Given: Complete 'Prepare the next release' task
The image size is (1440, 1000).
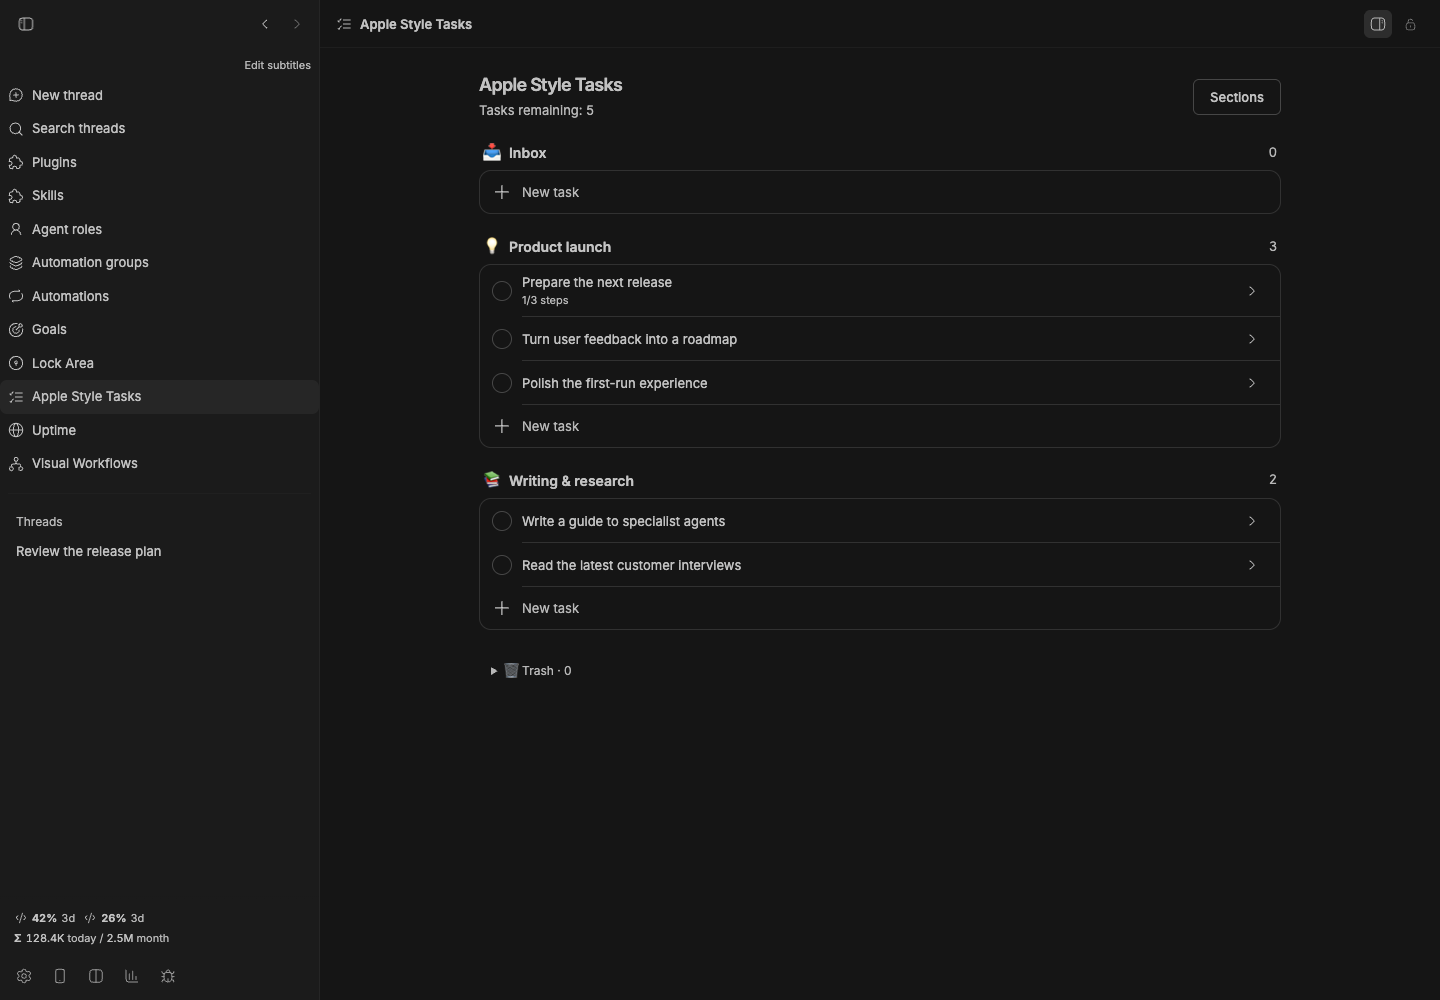Looking at the screenshot, I should (x=502, y=291).
